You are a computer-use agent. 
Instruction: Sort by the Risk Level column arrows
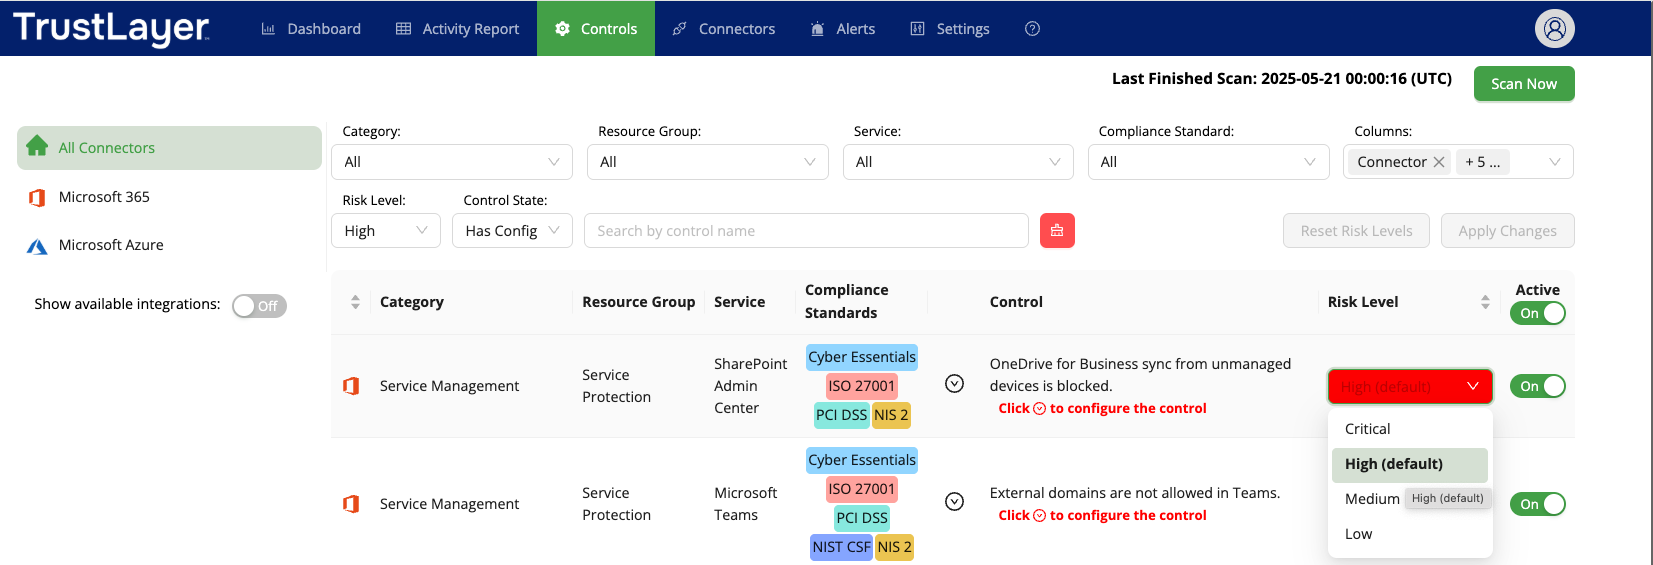pos(1485,302)
